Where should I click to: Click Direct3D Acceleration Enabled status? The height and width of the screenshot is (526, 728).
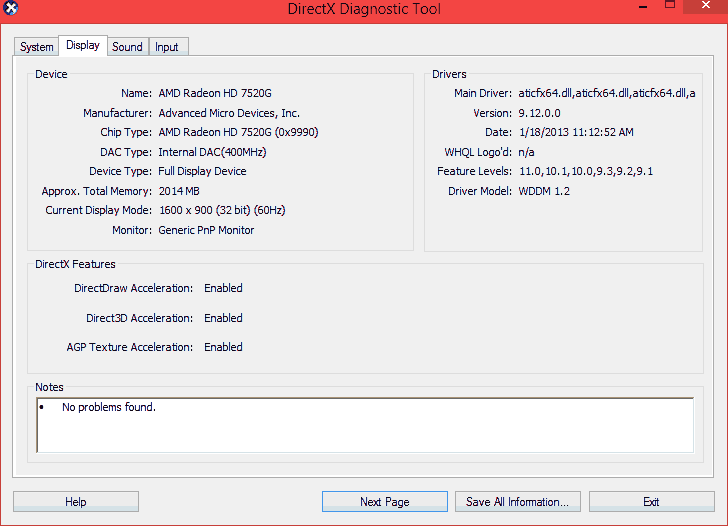coord(223,318)
